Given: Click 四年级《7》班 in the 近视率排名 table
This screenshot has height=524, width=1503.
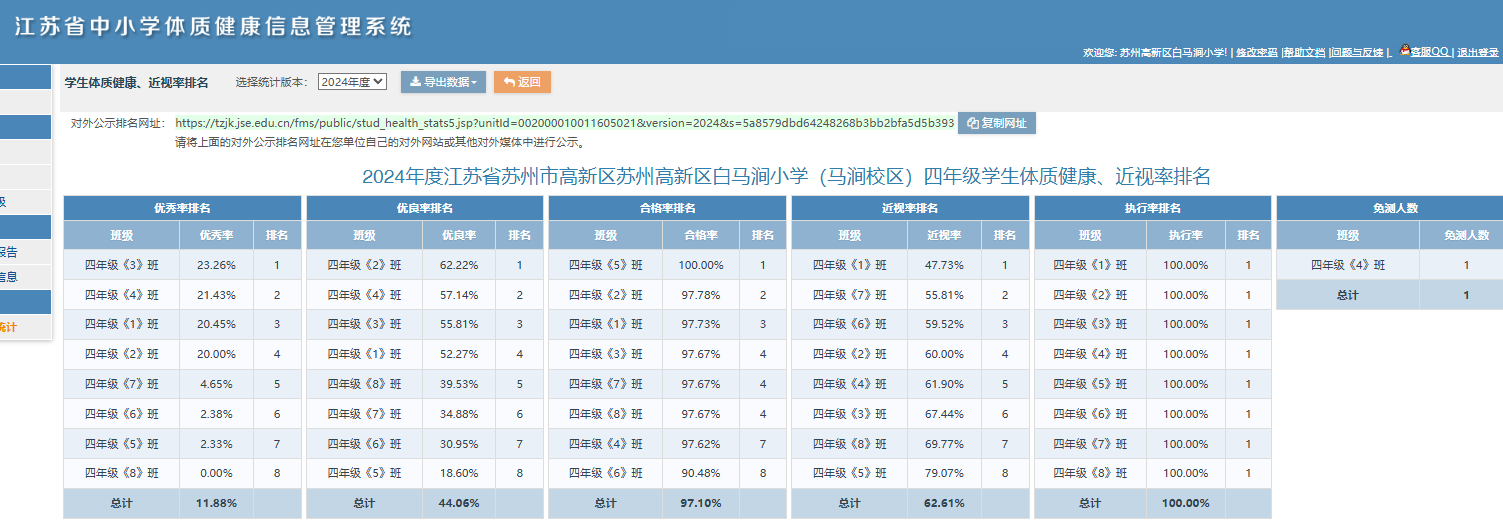Looking at the screenshot, I should click(x=850, y=295).
